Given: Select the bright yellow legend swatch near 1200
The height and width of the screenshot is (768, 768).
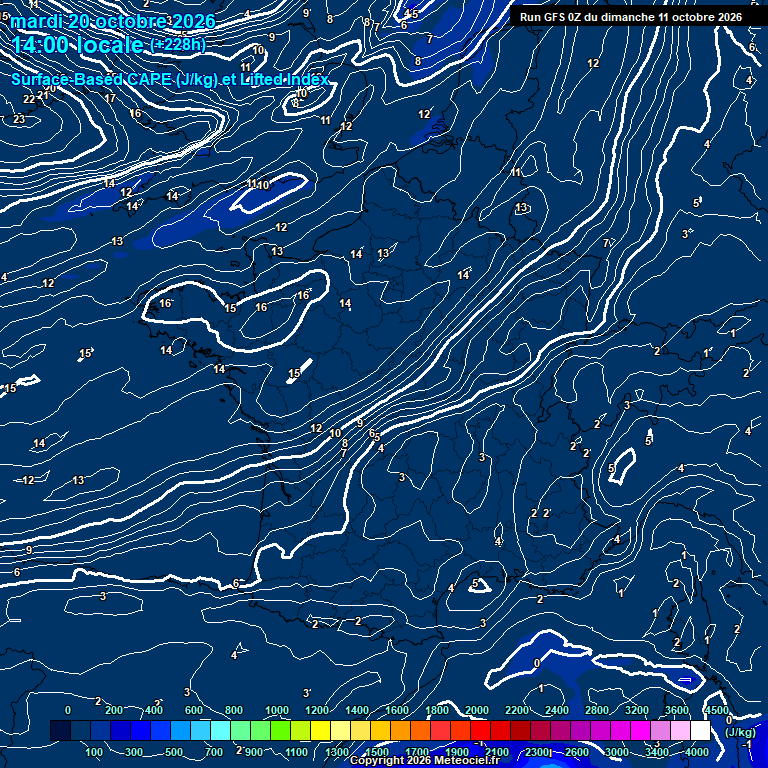Looking at the screenshot, I should click(x=320, y=730).
